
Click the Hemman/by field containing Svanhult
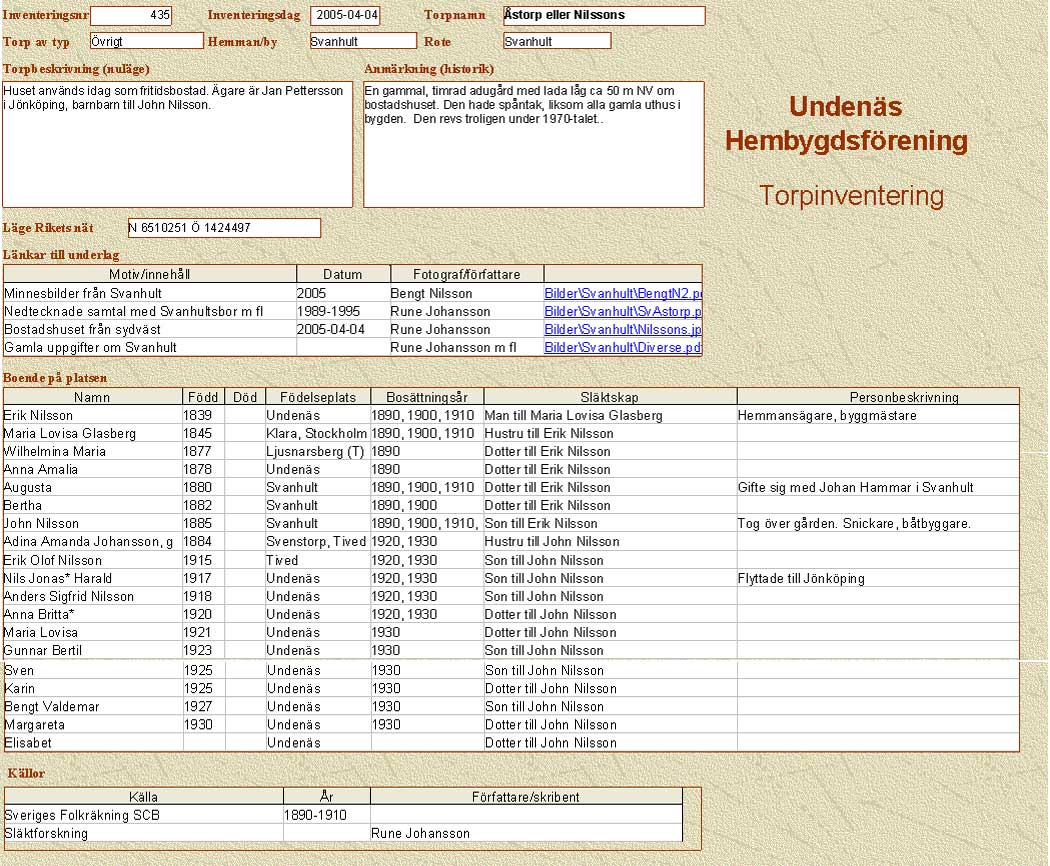pyautogui.click(x=362, y=41)
